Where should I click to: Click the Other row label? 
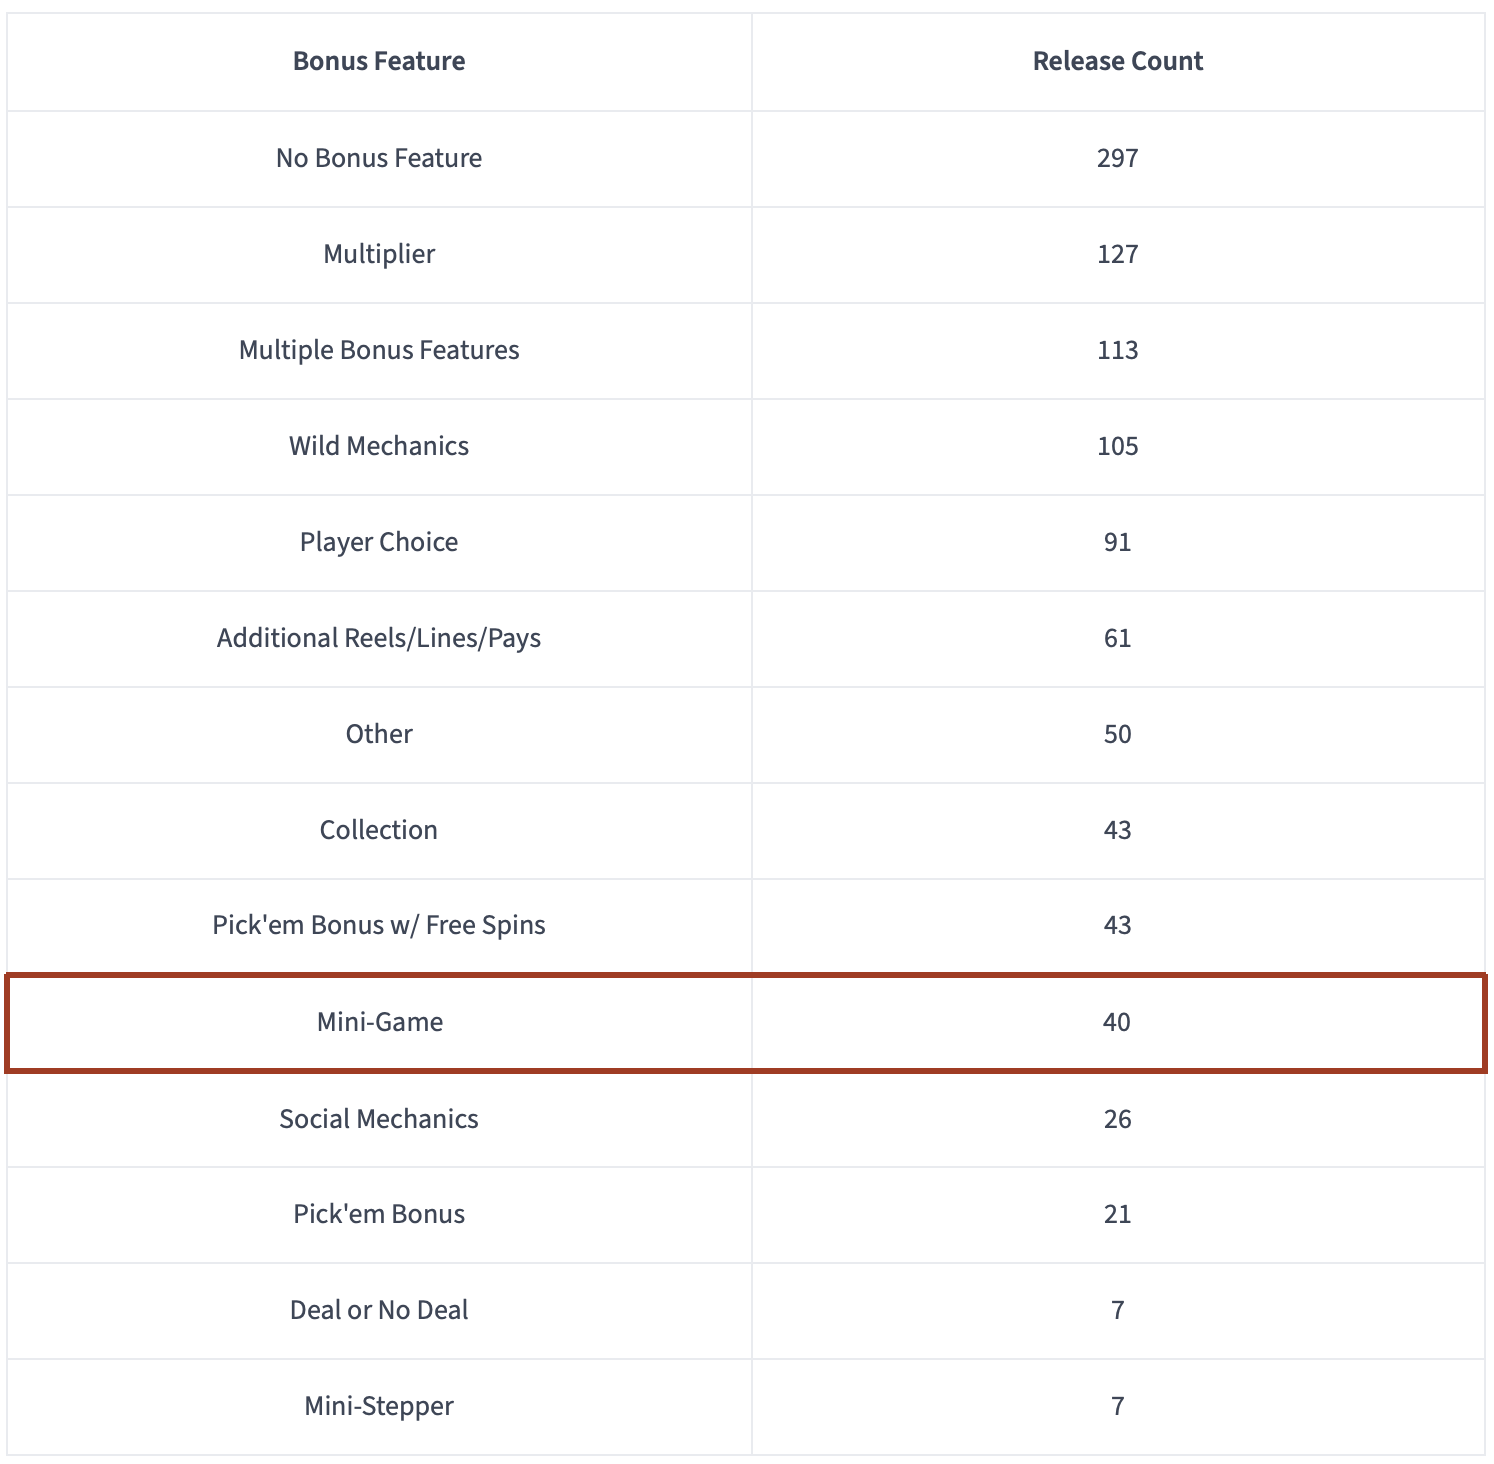click(379, 734)
